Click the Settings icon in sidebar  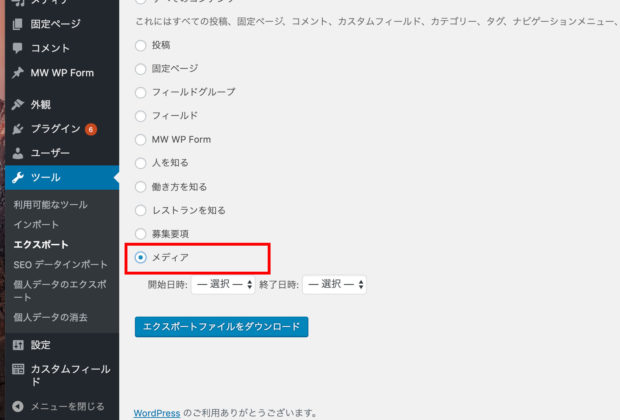18,345
